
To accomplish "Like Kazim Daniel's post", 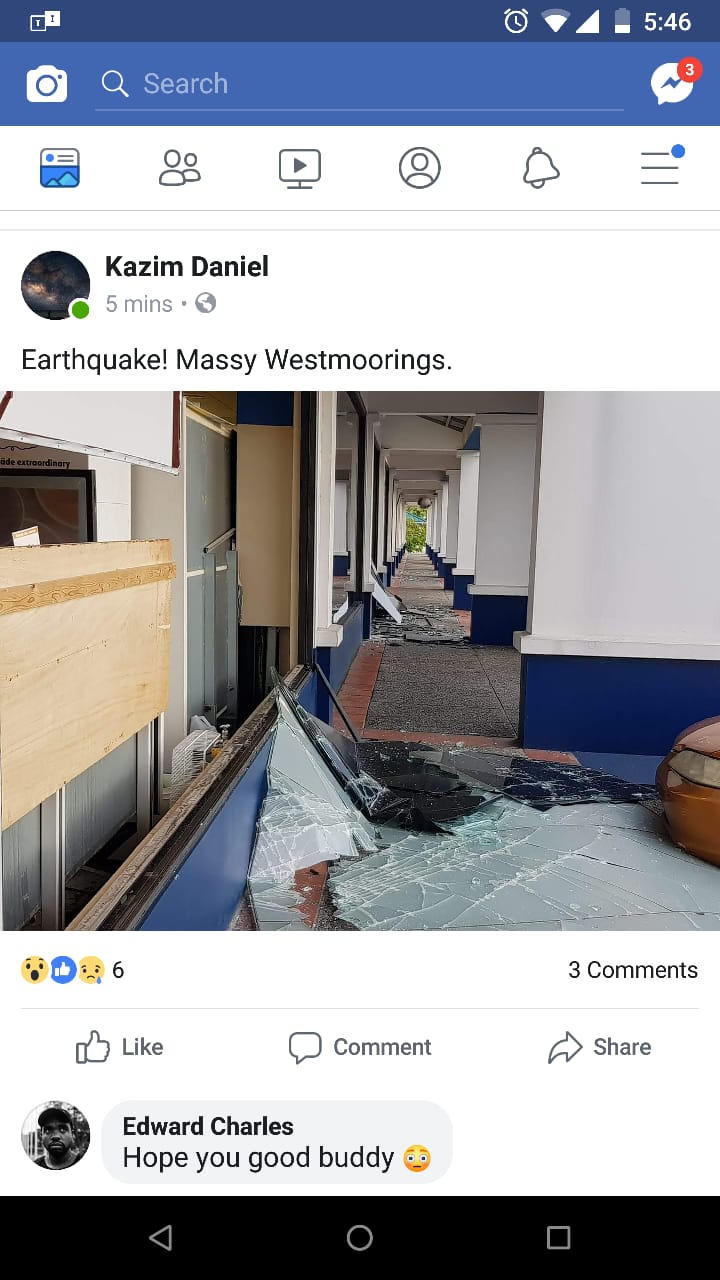I will coord(120,1047).
